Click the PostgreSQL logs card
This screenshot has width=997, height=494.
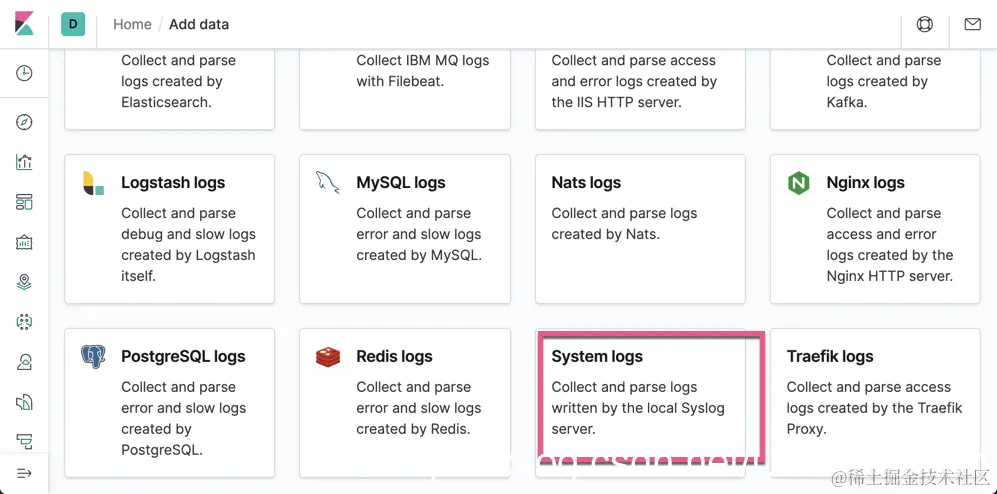[x=170, y=400]
